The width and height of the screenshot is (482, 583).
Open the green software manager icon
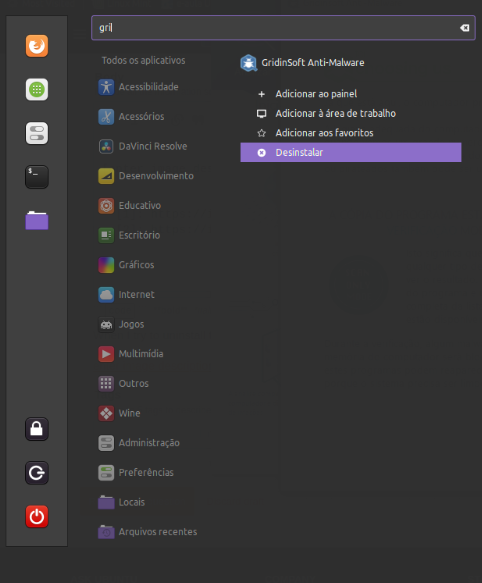[x=37, y=90]
